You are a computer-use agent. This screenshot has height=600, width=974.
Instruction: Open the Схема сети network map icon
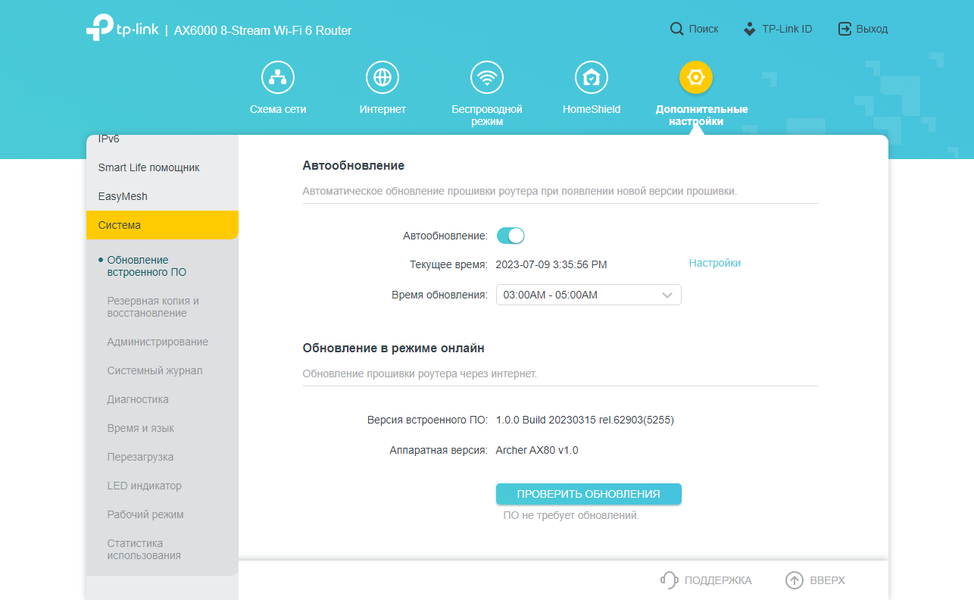[278, 78]
